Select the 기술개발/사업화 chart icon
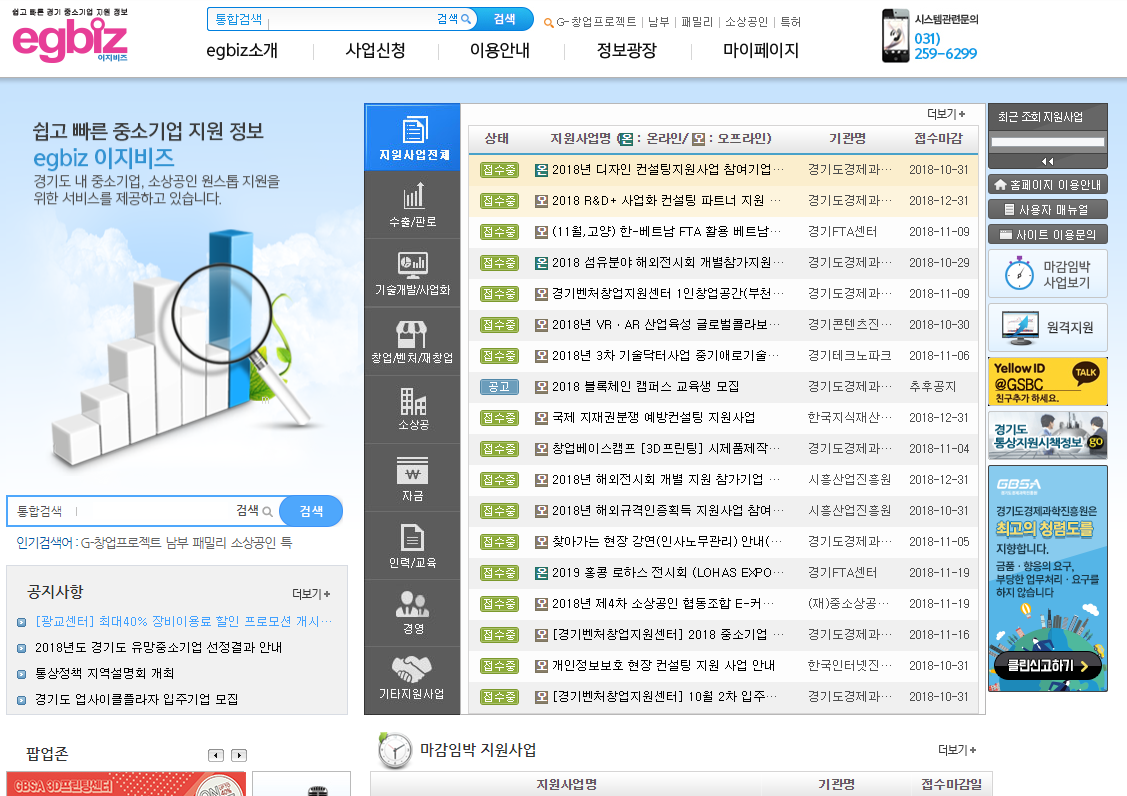 coord(412,269)
